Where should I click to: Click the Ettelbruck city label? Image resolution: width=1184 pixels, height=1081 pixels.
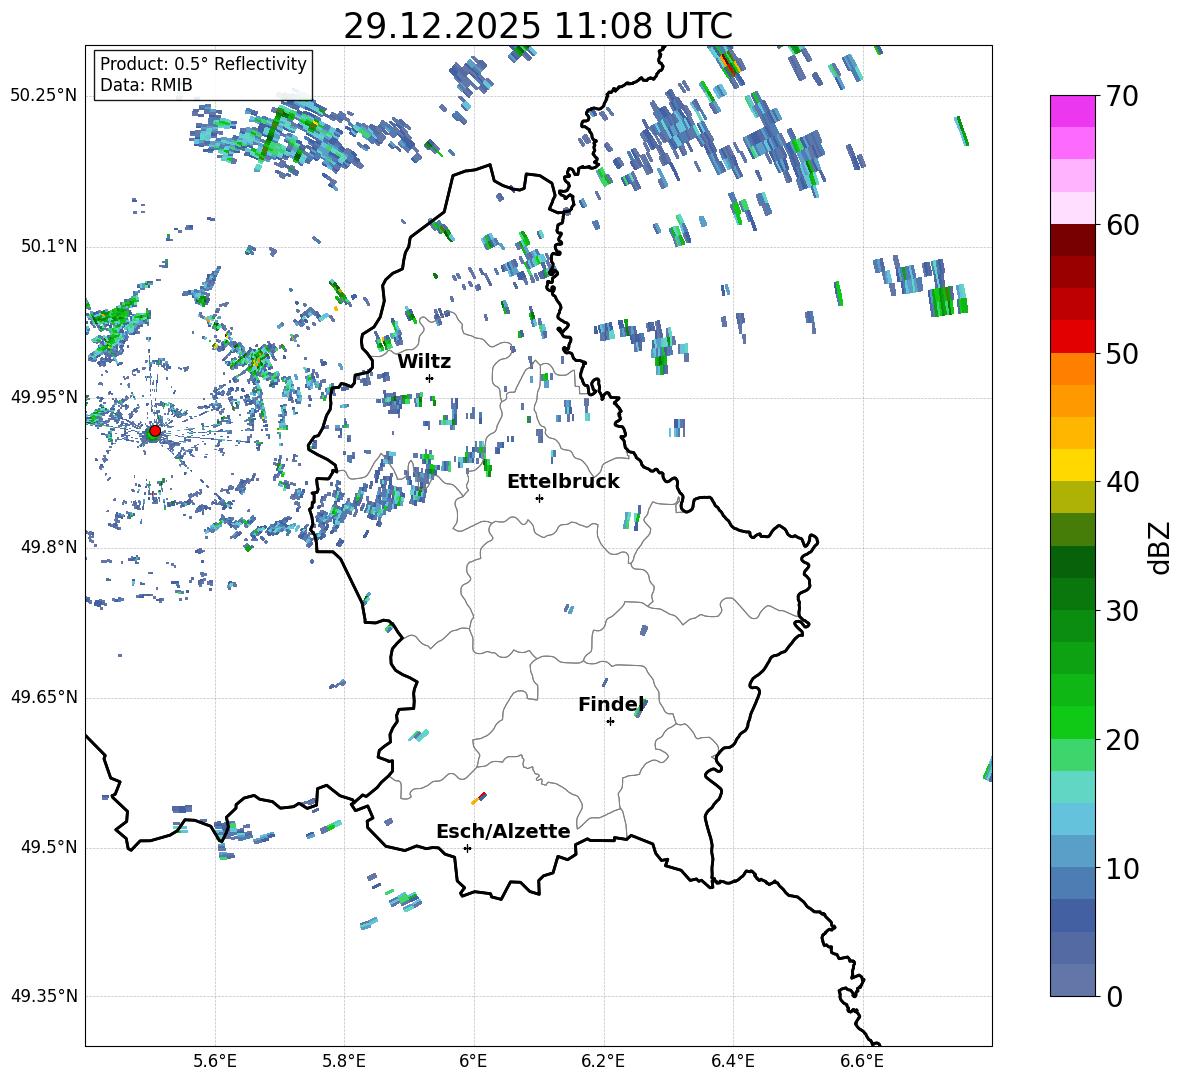pyautogui.click(x=563, y=482)
